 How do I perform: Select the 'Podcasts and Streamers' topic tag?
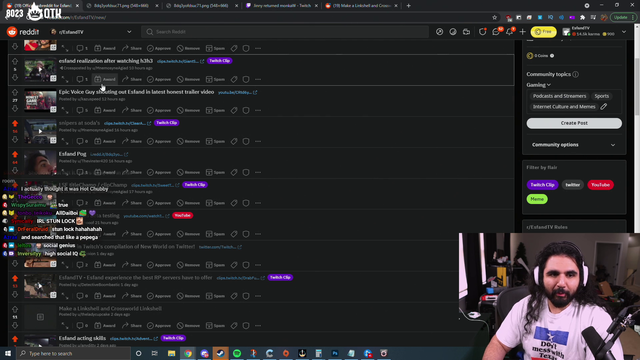(x=559, y=96)
